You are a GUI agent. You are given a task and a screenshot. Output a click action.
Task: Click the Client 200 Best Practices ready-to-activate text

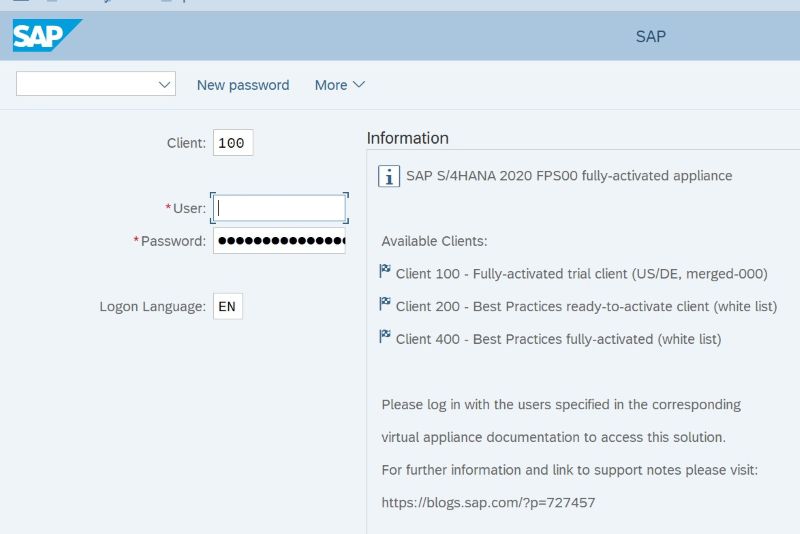click(586, 307)
